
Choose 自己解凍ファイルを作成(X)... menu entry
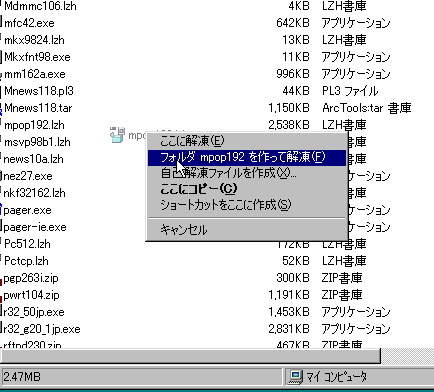[x=247, y=173]
